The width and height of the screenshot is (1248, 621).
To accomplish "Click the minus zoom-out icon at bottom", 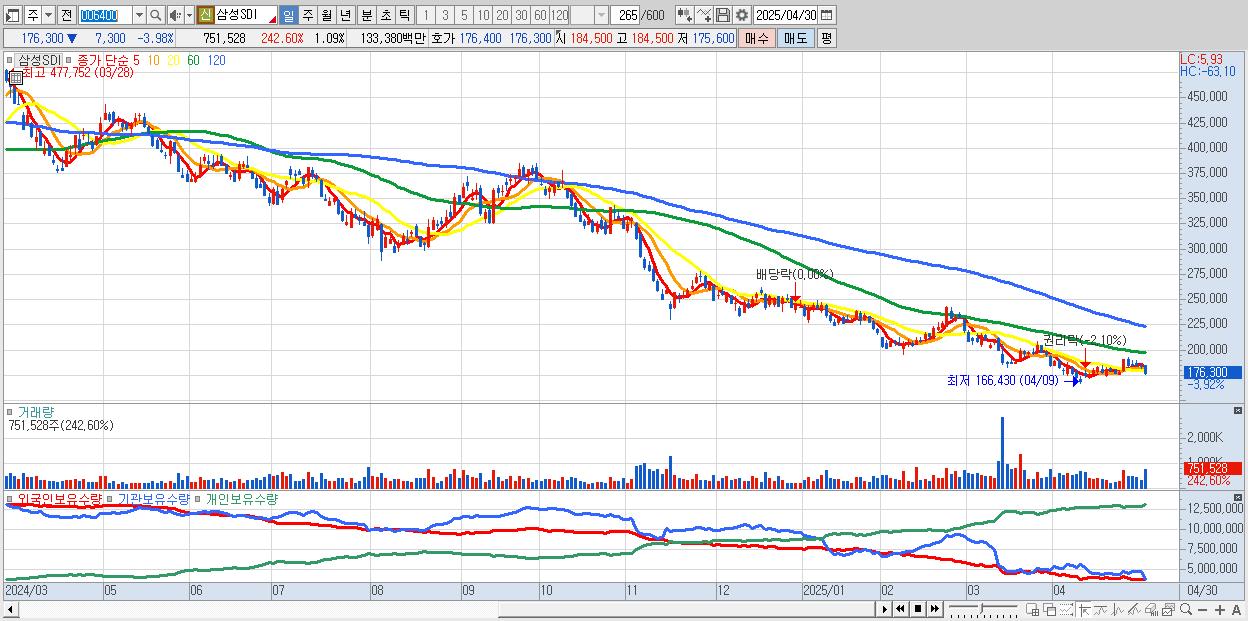I will (x=1202, y=609).
